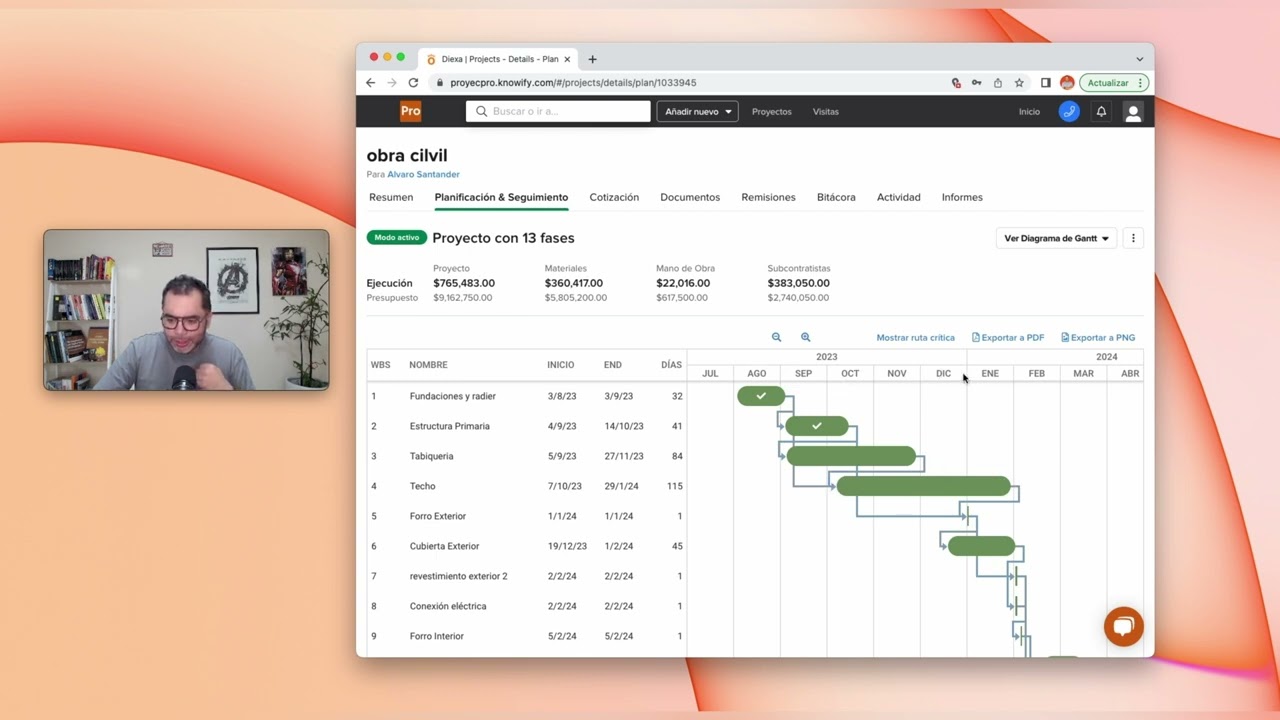Open the orange chat support bubble

coord(1123,627)
